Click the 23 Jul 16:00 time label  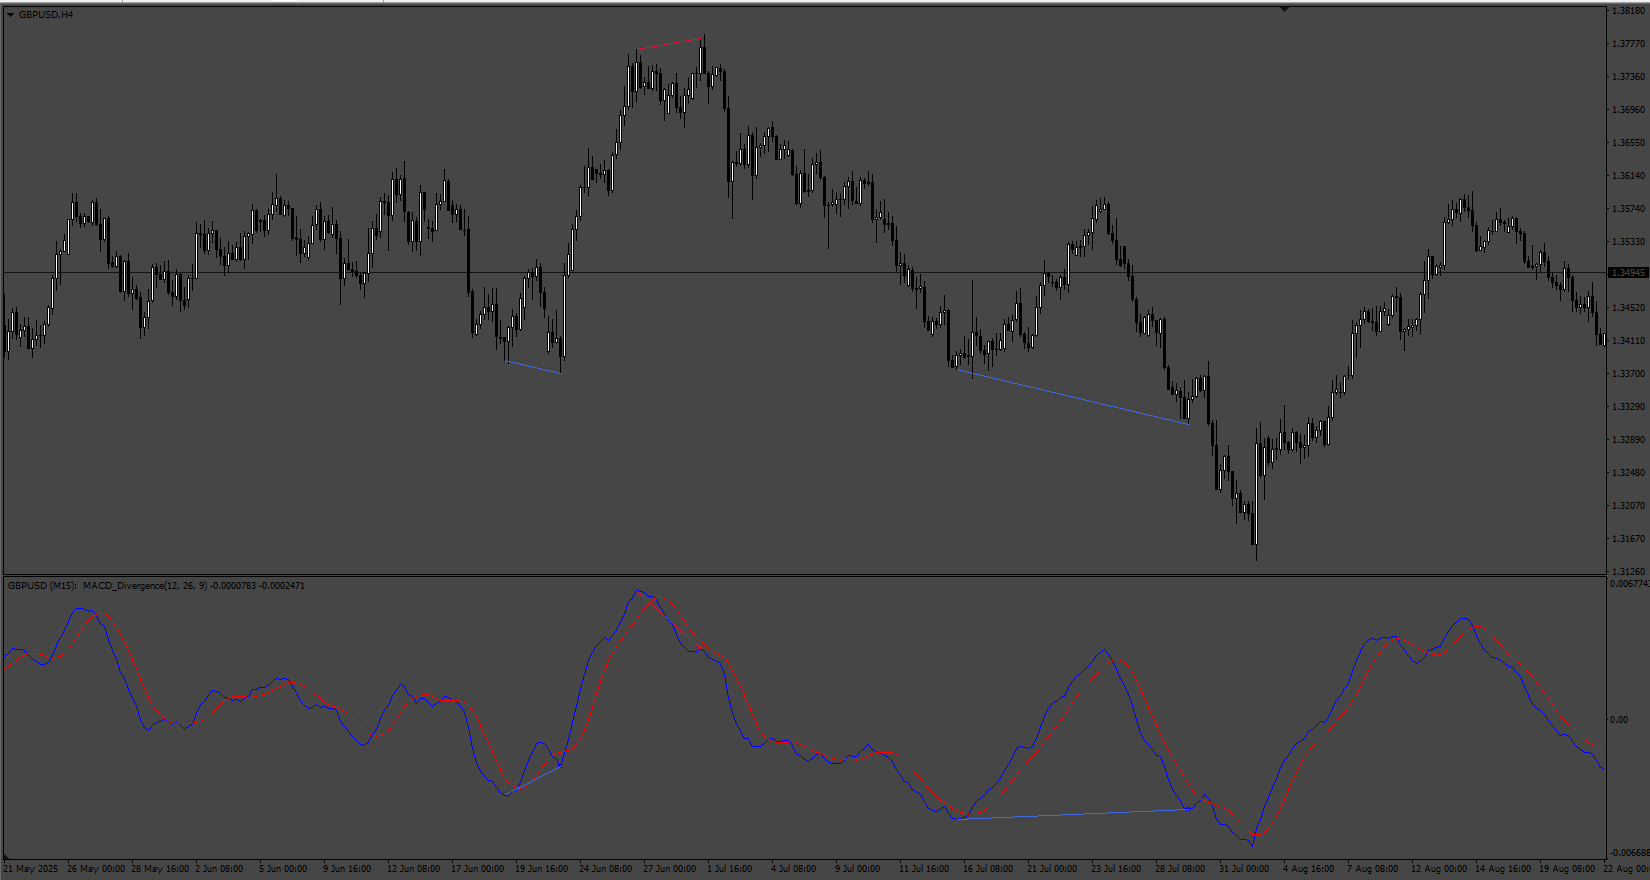pyautogui.click(x=1118, y=869)
